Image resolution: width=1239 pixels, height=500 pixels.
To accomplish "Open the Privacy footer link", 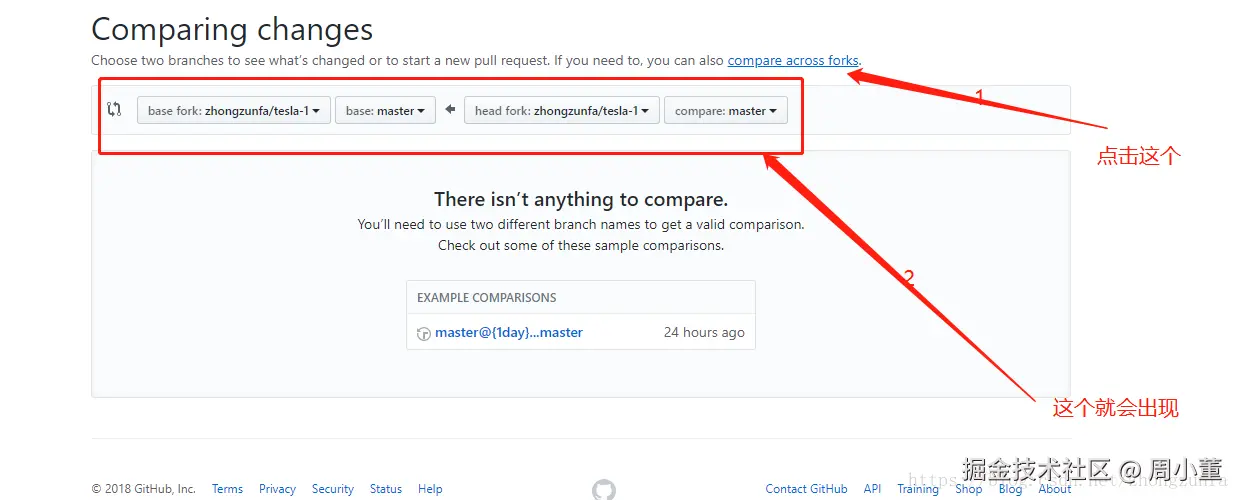I will point(277,489).
